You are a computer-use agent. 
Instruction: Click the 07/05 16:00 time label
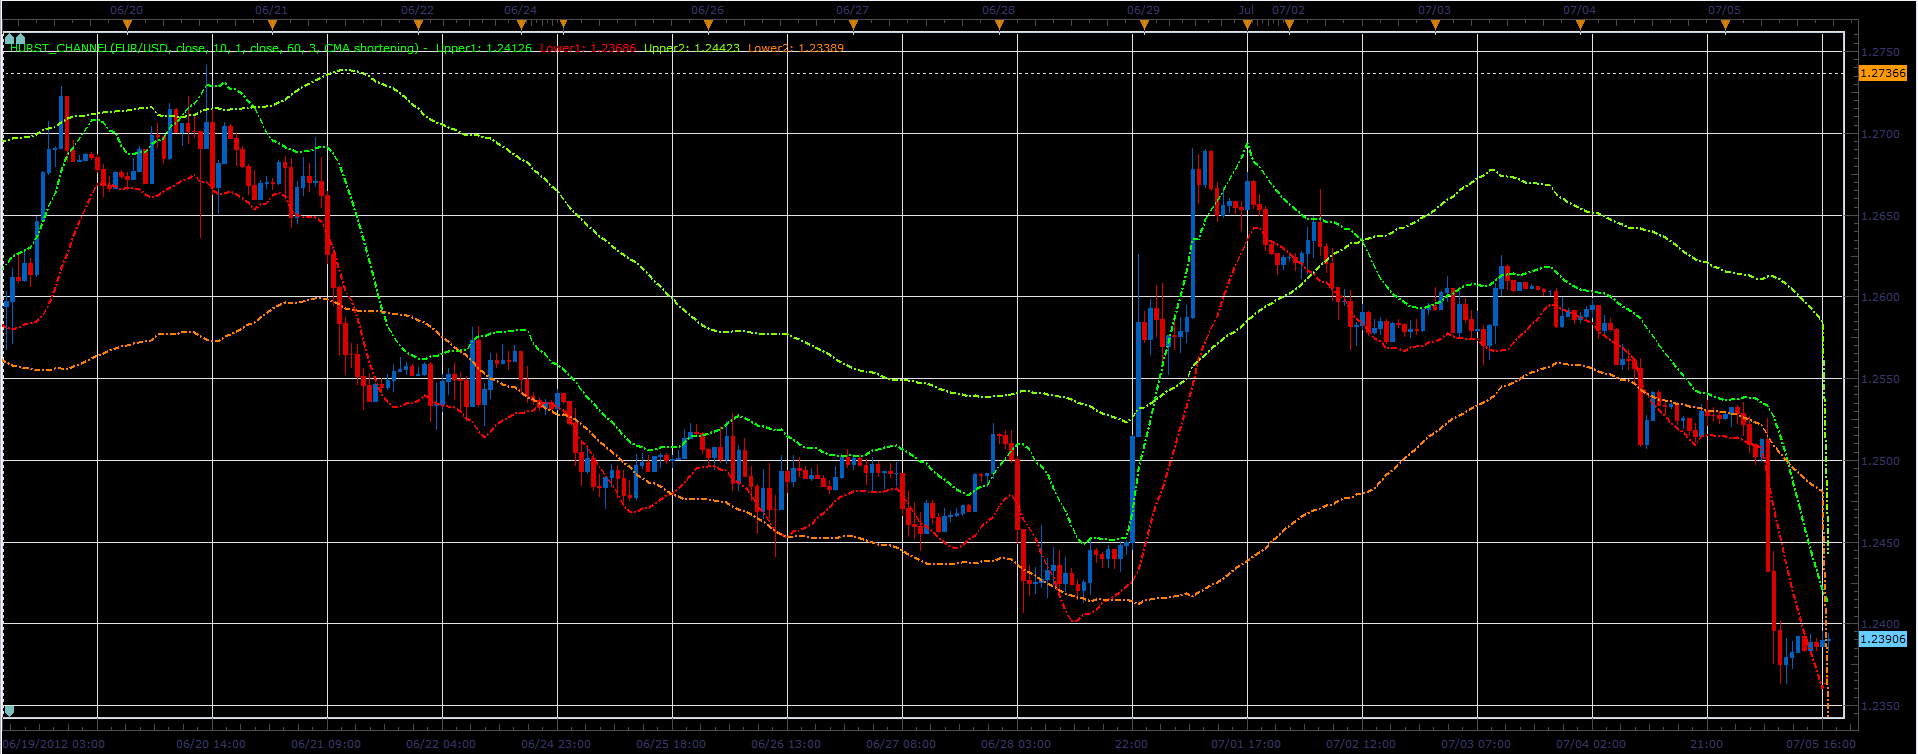tap(1820, 744)
